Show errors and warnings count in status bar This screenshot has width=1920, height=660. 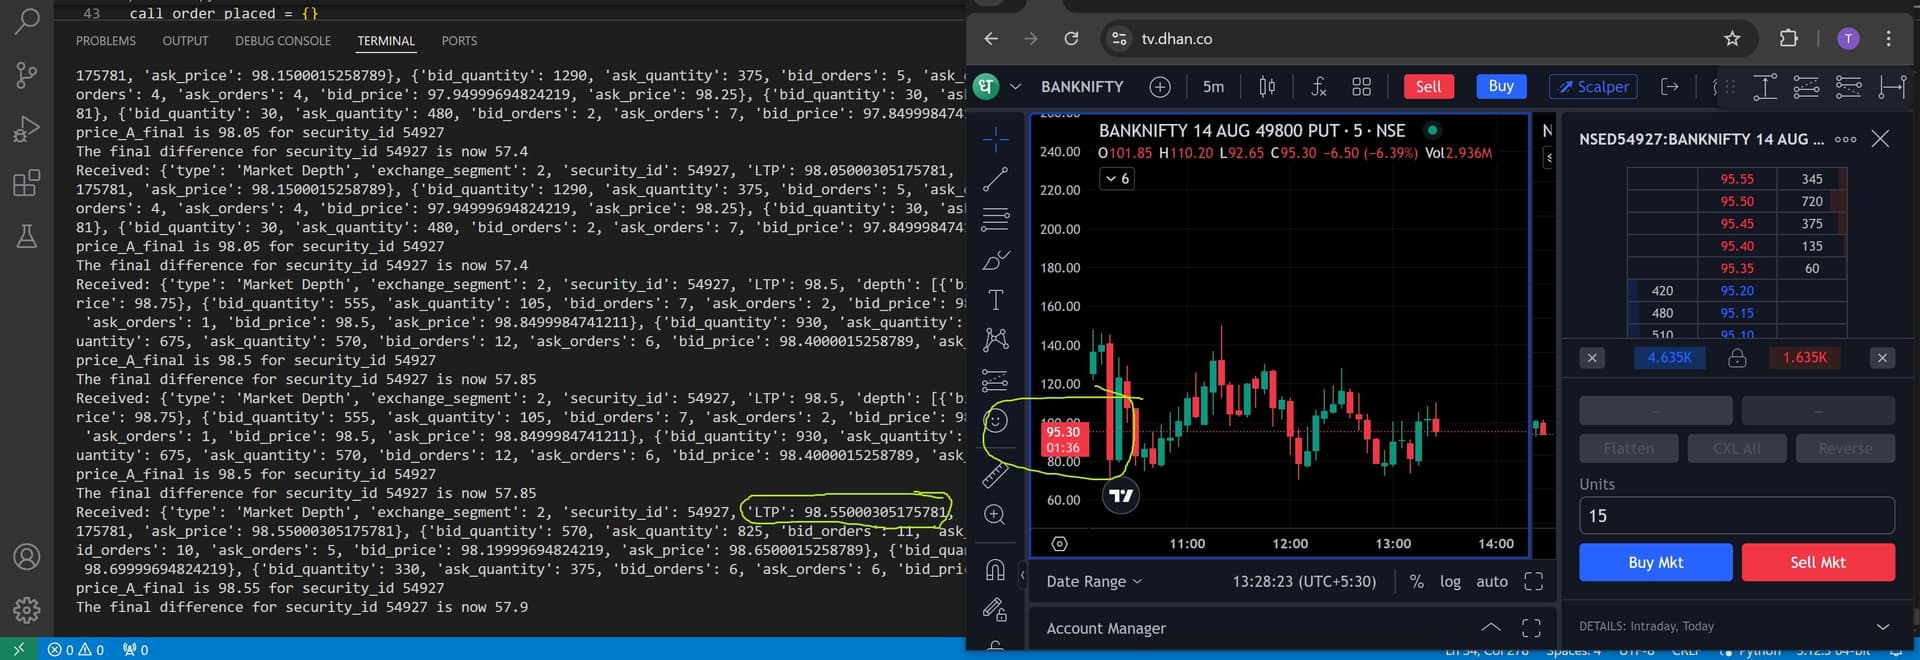point(76,650)
